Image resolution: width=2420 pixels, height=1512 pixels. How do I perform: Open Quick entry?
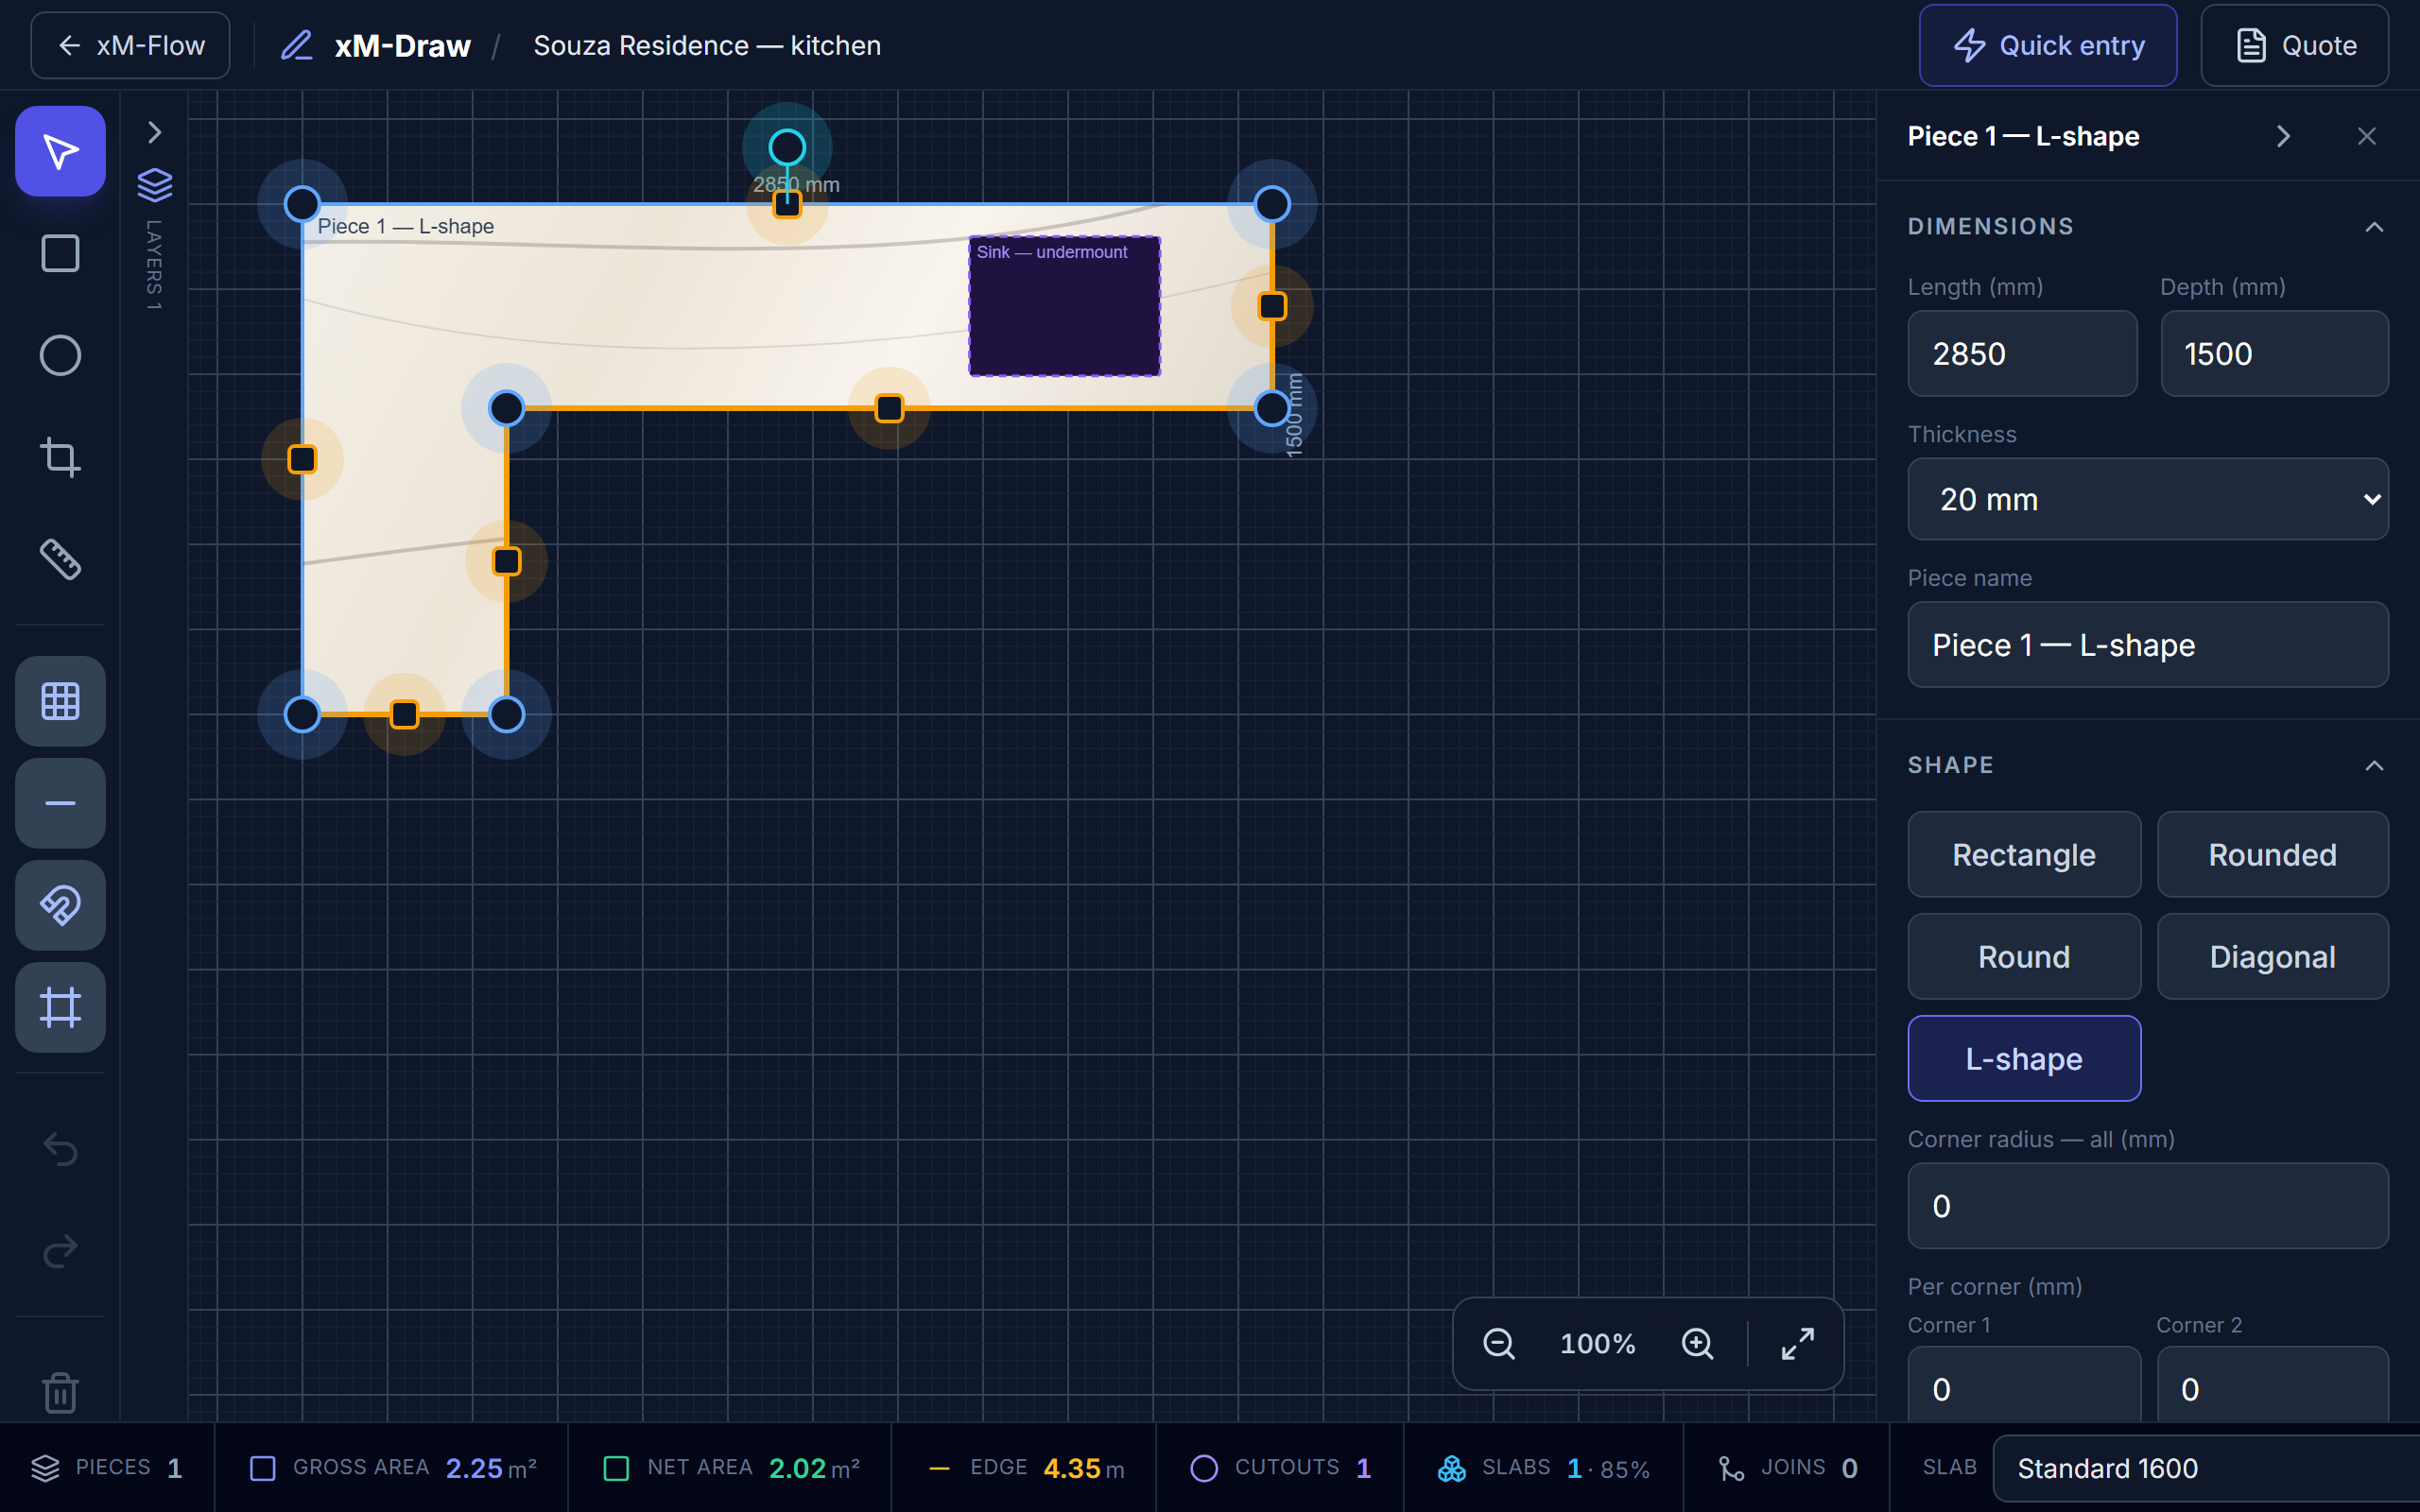(2047, 45)
